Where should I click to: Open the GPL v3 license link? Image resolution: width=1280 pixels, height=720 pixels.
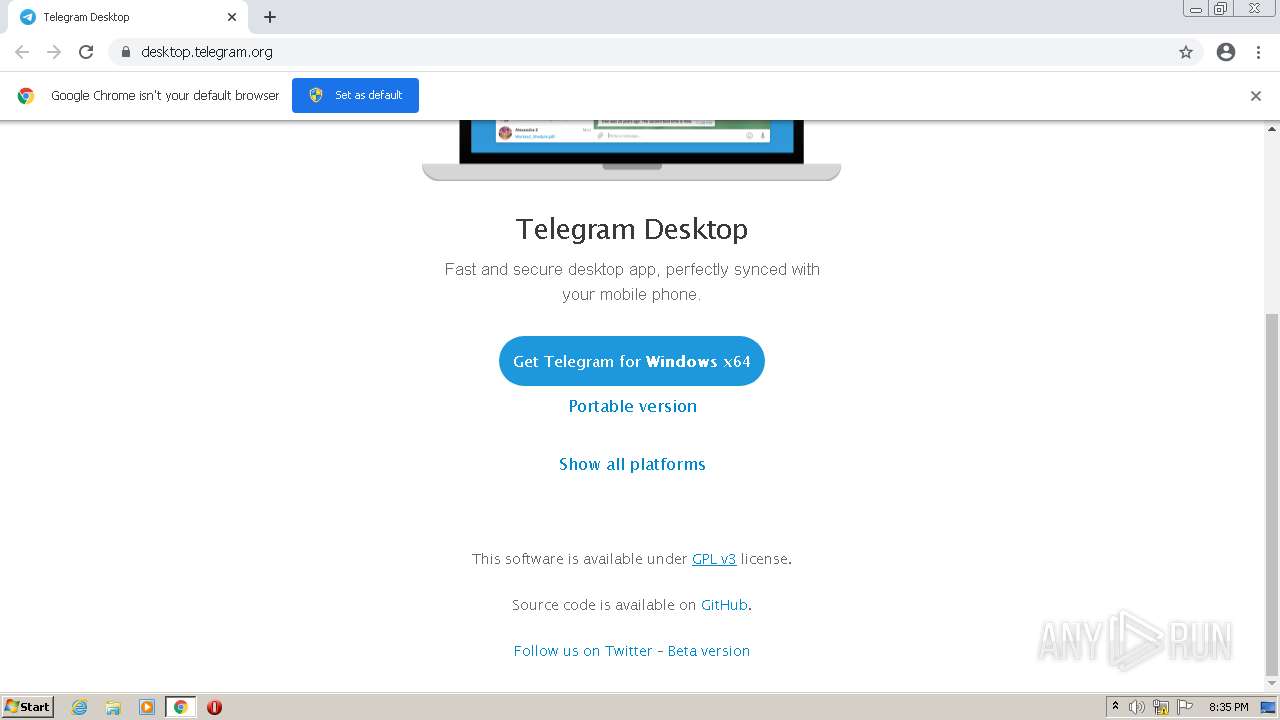pos(714,559)
